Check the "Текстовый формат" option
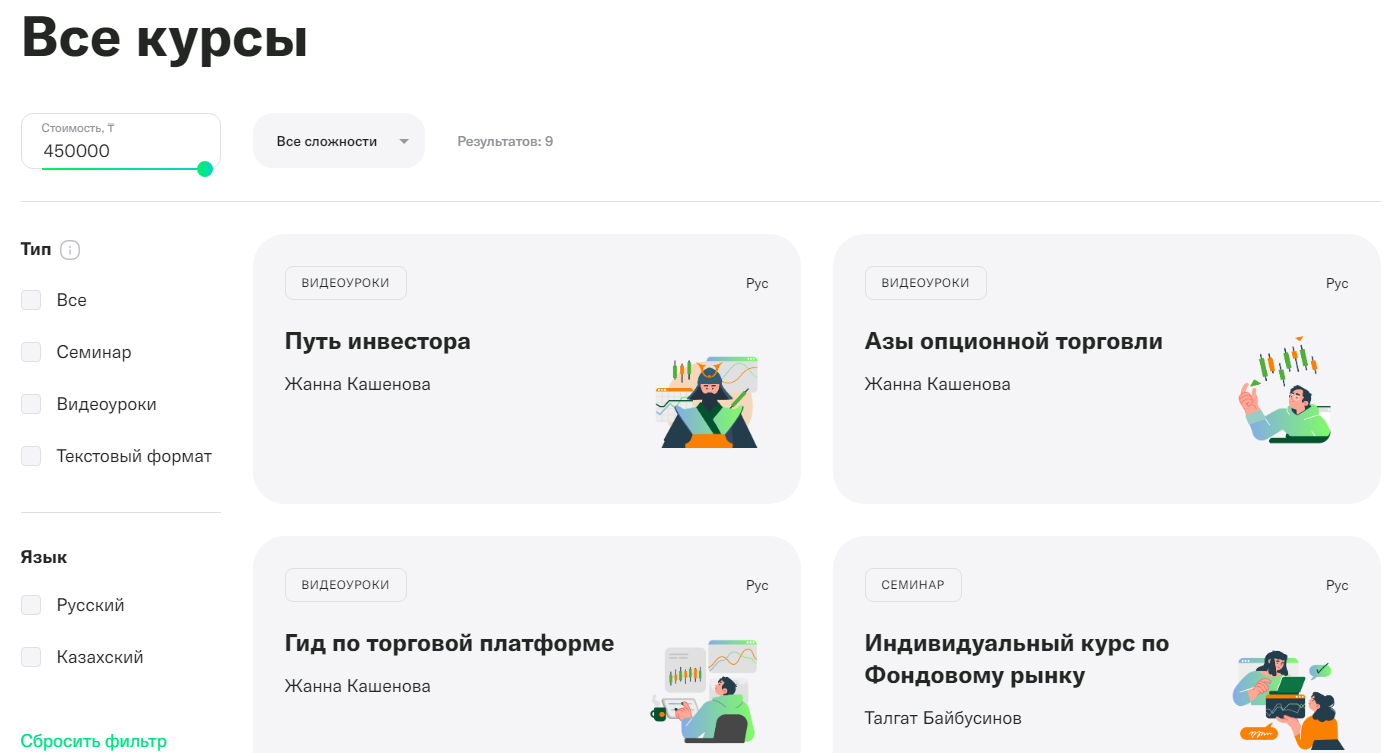The image size is (1392, 753). click(x=31, y=455)
